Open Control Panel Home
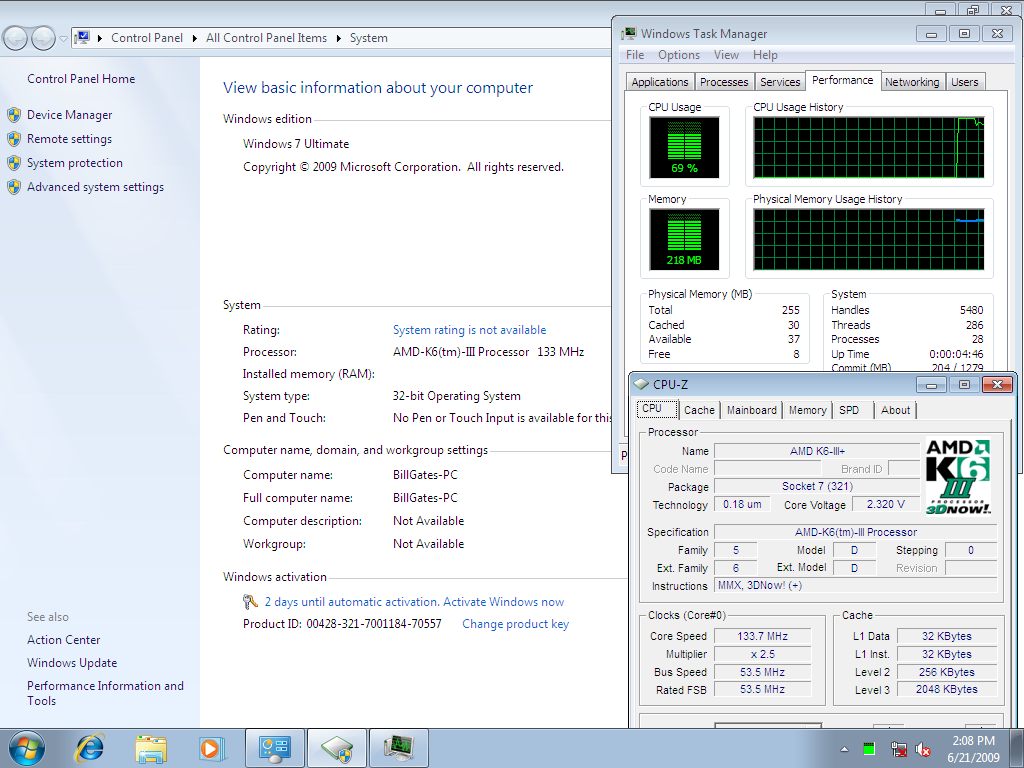The image size is (1024, 768). point(81,79)
